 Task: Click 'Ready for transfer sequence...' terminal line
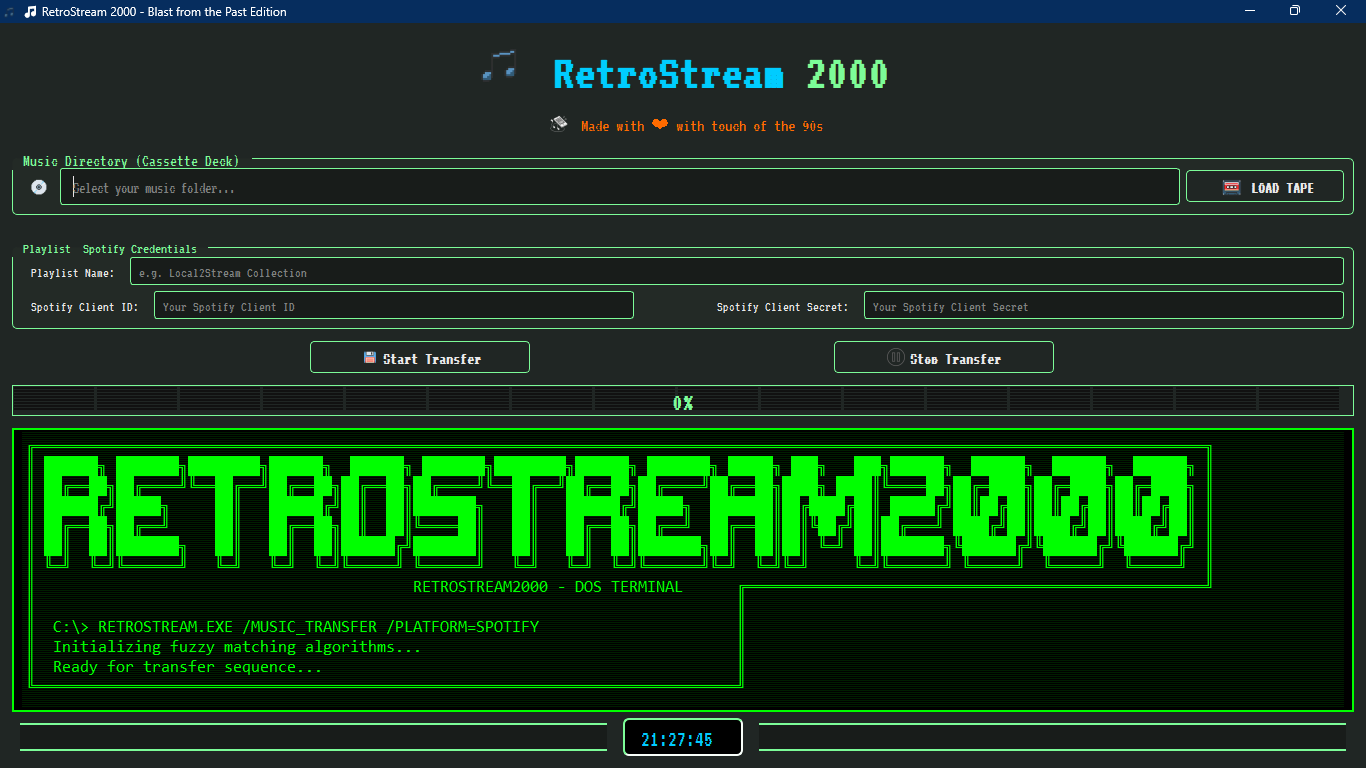188,667
